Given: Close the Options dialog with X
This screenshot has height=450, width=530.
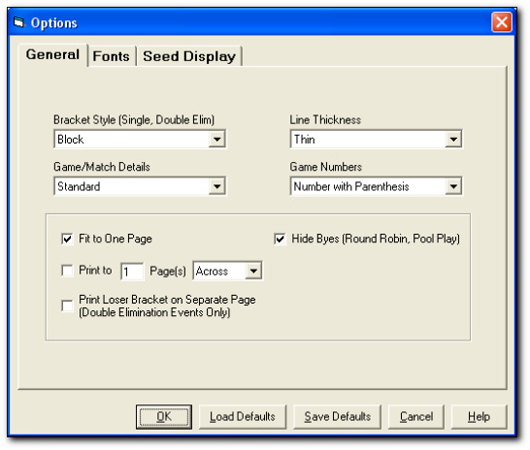Looking at the screenshot, I should 501,22.
